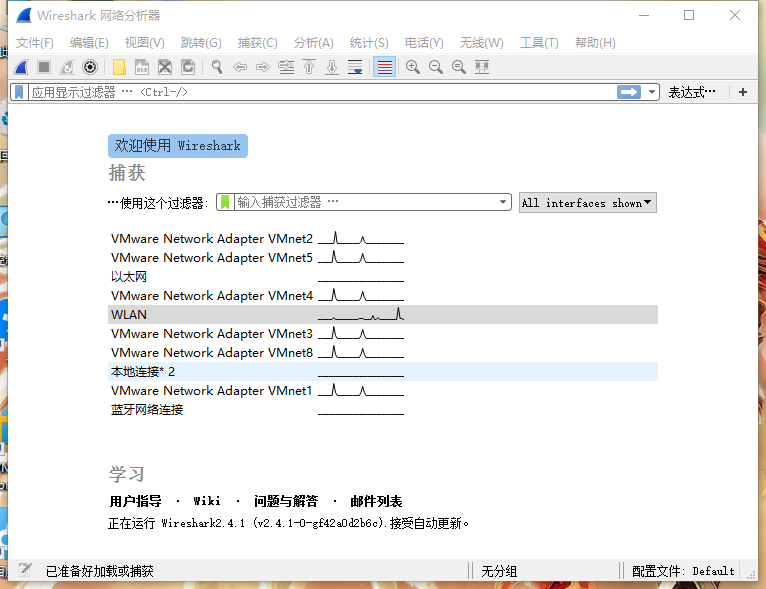Open the 统计(S) menu
The image size is (766, 589).
coord(369,43)
